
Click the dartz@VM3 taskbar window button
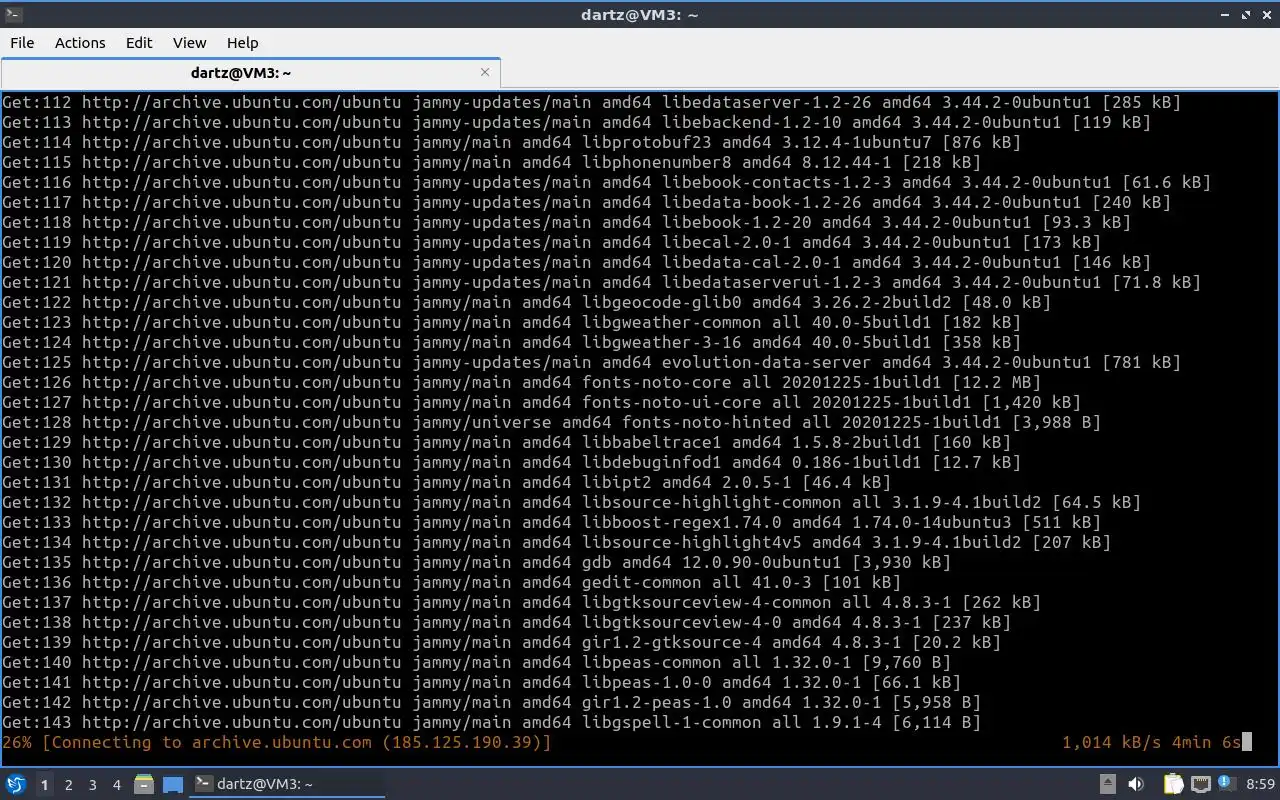point(288,784)
